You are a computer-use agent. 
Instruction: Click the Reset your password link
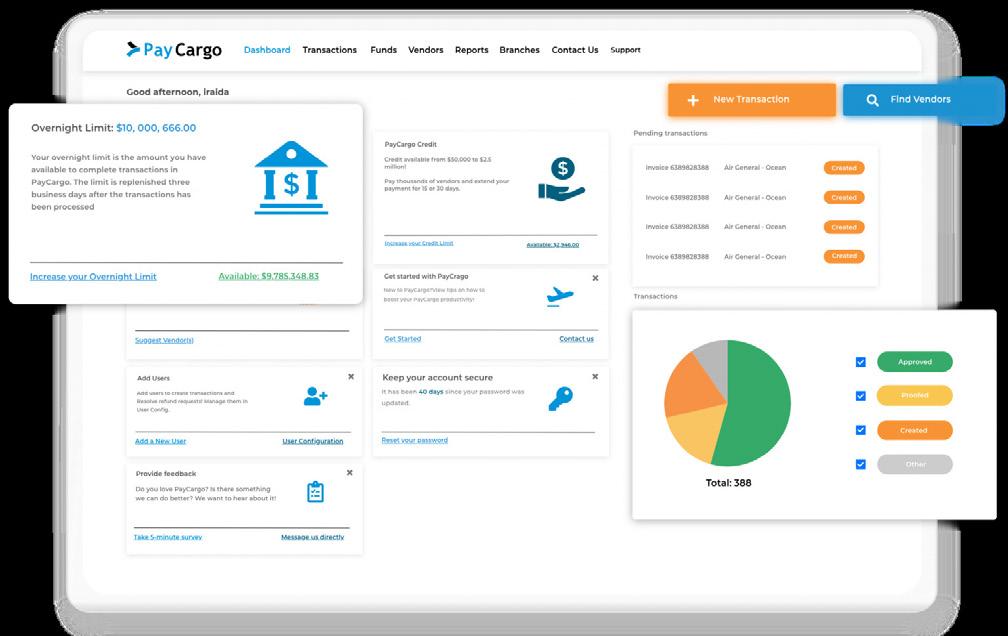pyautogui.click(x=415, y=441)
